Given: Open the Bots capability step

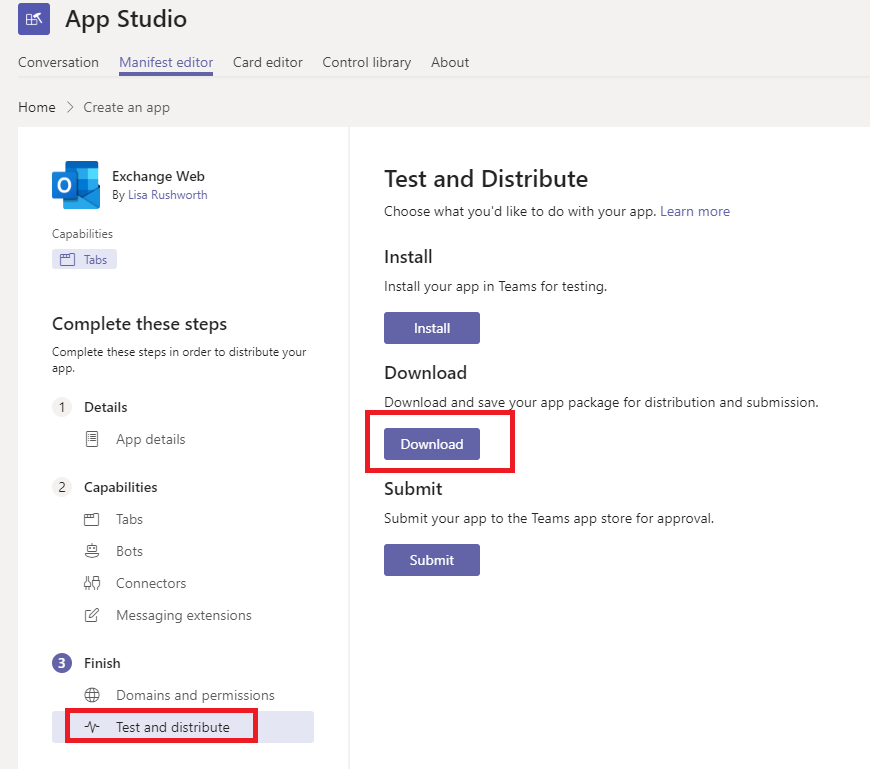Looking at the screenshot, I should 129,551.
